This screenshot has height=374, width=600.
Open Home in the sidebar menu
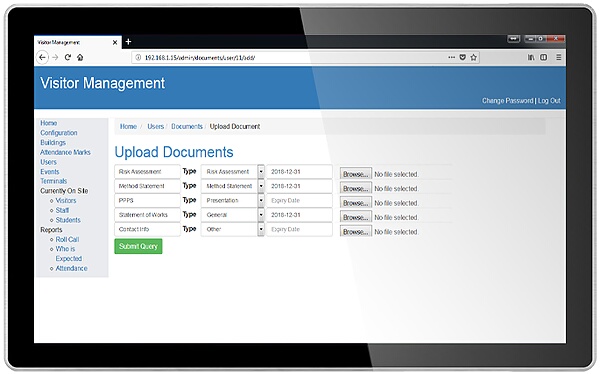49,123
